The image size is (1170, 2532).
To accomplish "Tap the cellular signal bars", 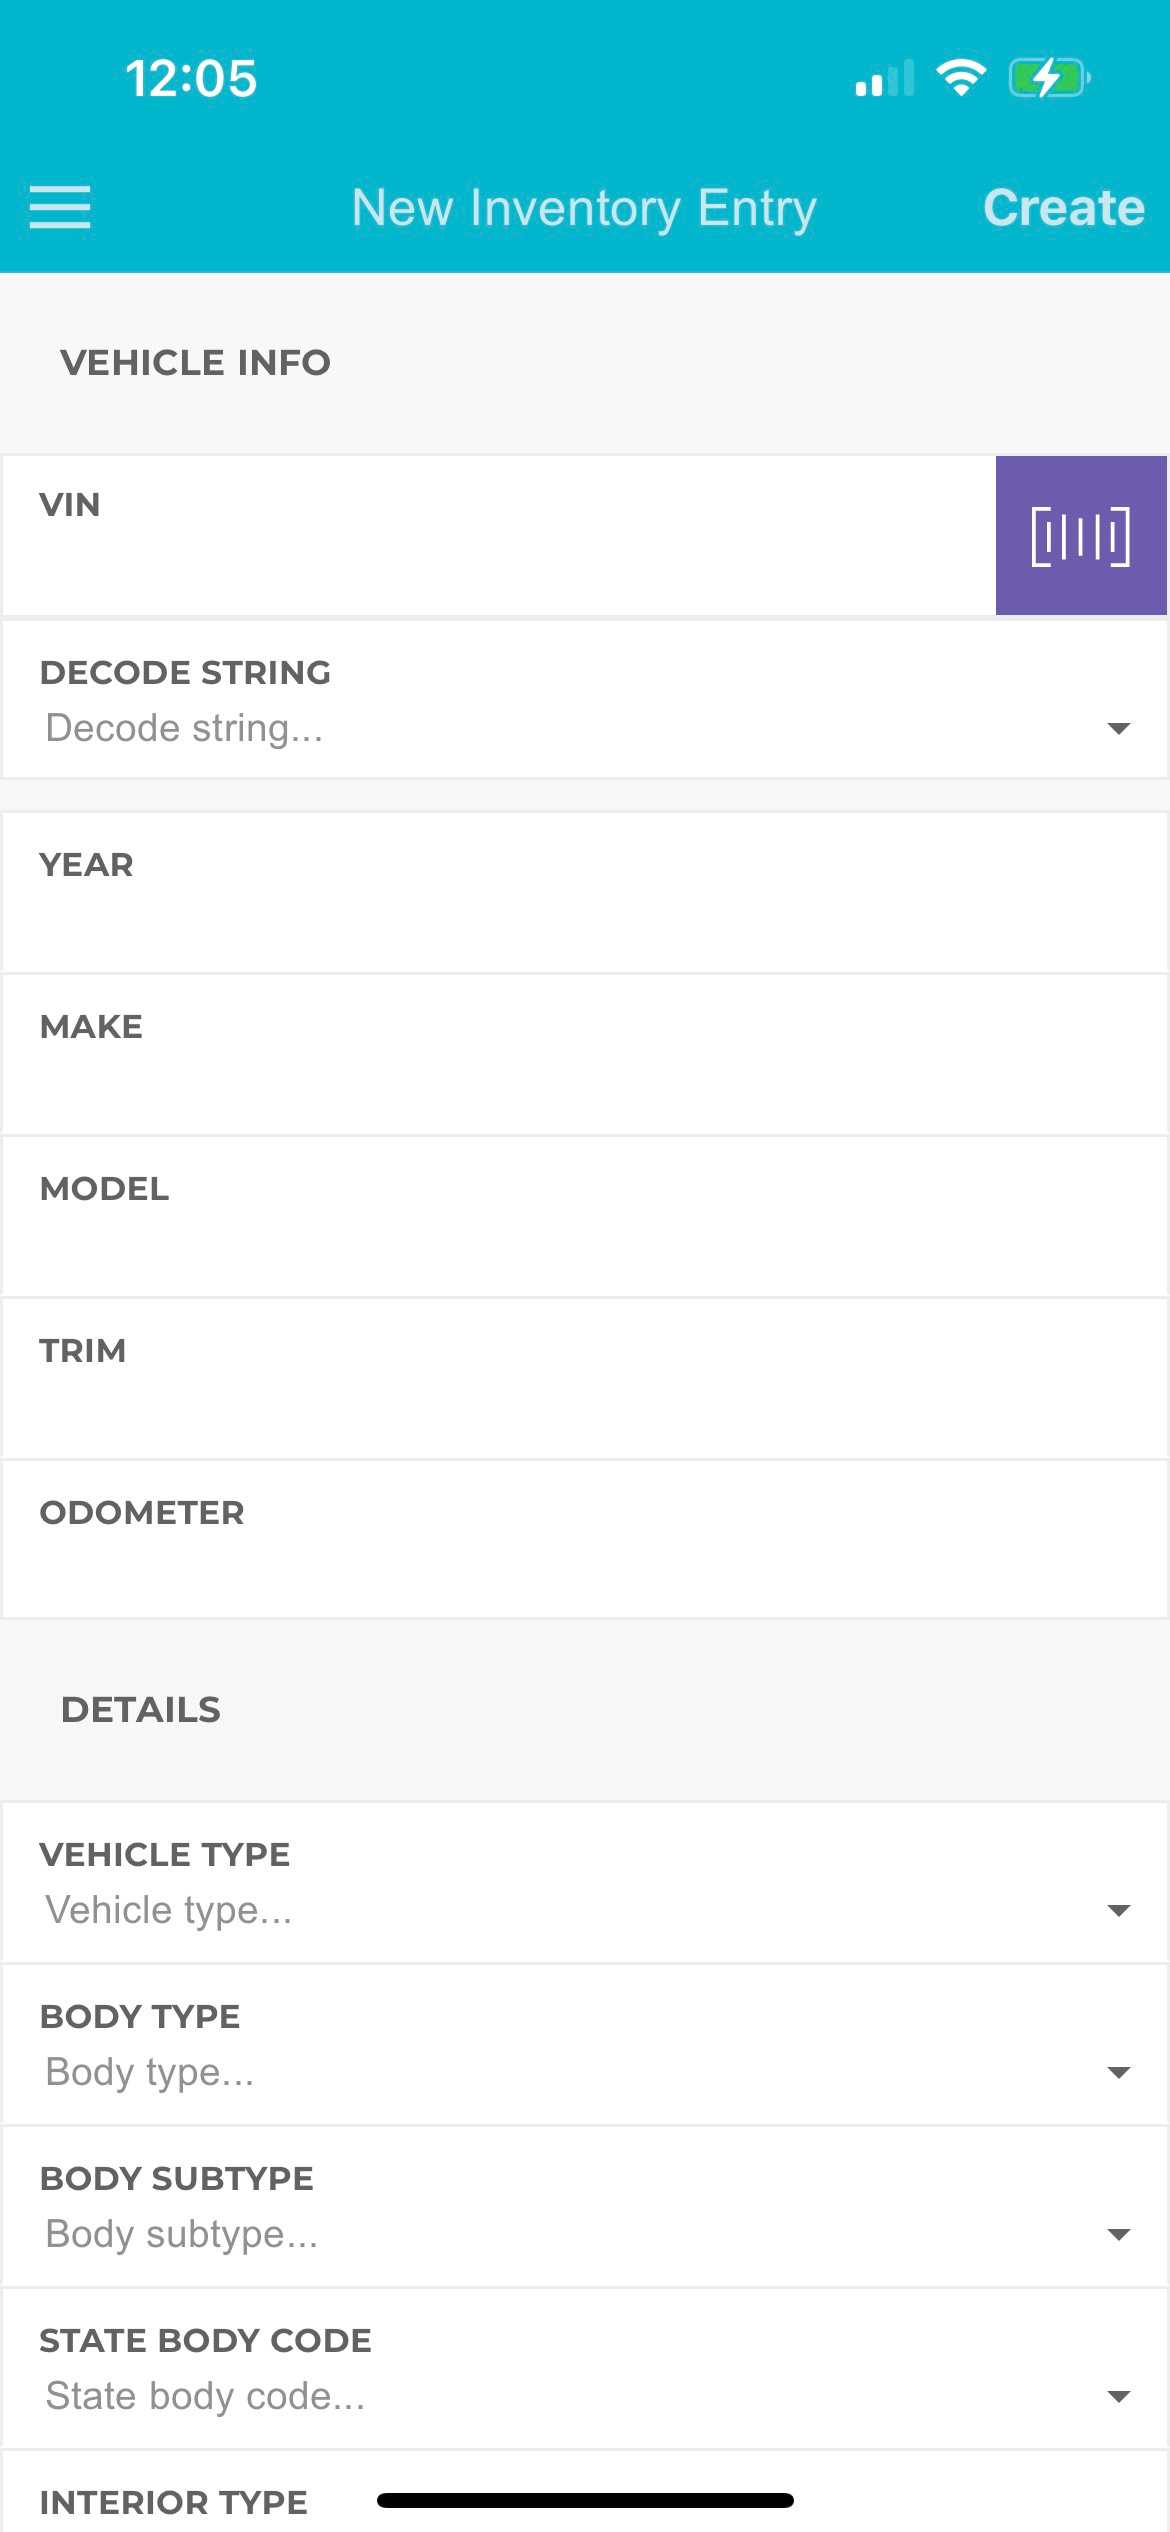I will 885,78.
